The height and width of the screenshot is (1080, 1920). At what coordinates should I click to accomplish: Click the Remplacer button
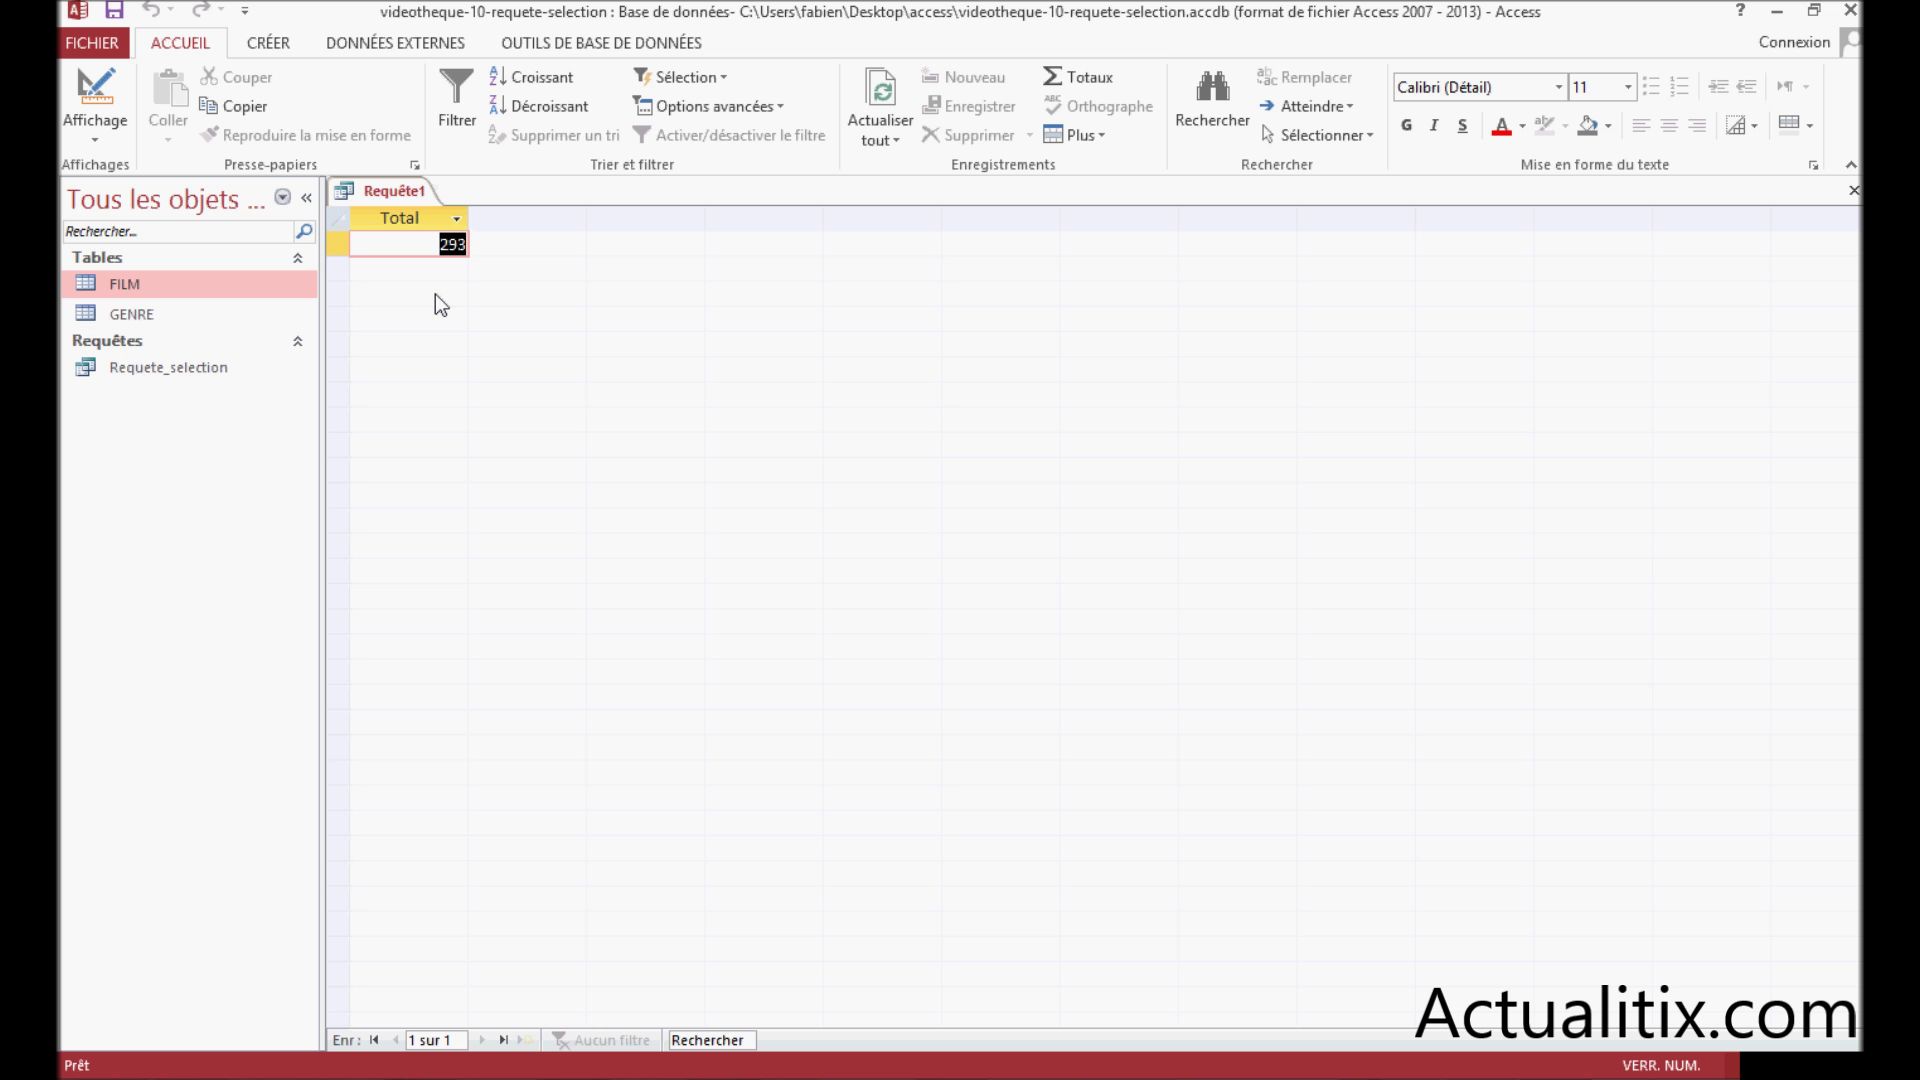(1304, 77)
